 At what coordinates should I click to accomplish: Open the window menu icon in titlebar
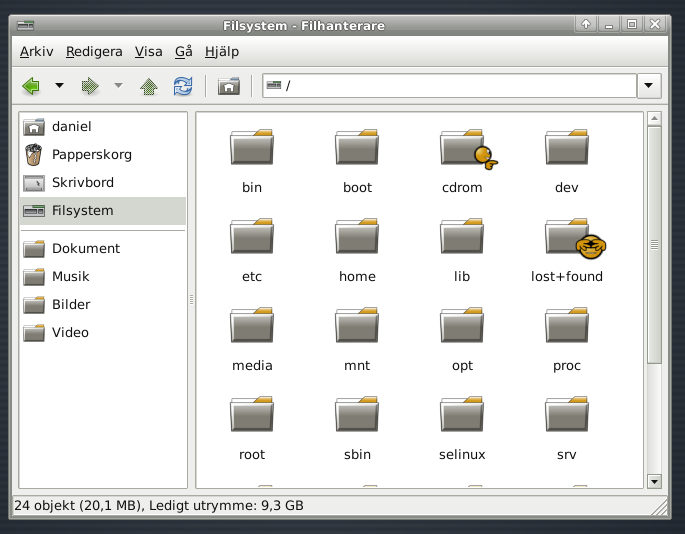point(25,25)
